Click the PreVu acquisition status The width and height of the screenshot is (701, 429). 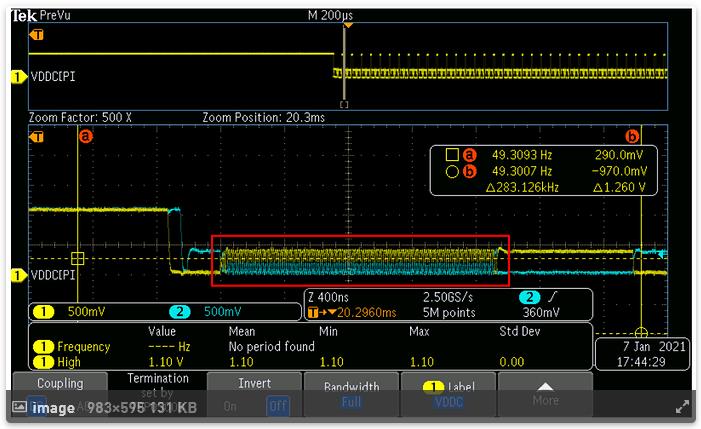click(55, 15)
